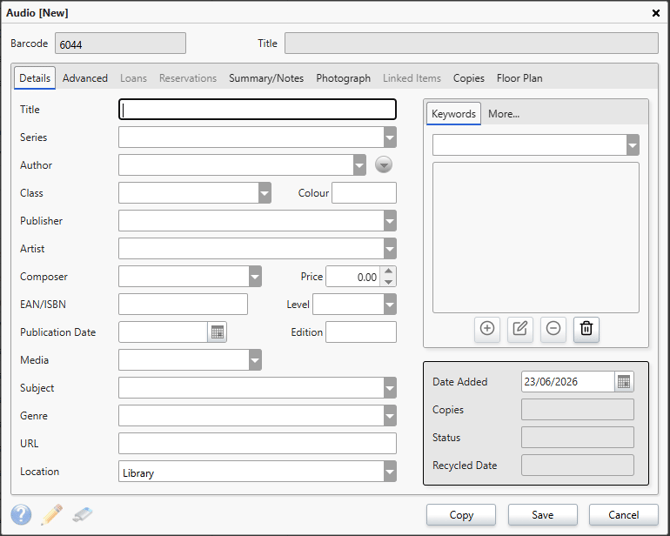Click the Cancel button

[x=623, y=515]
